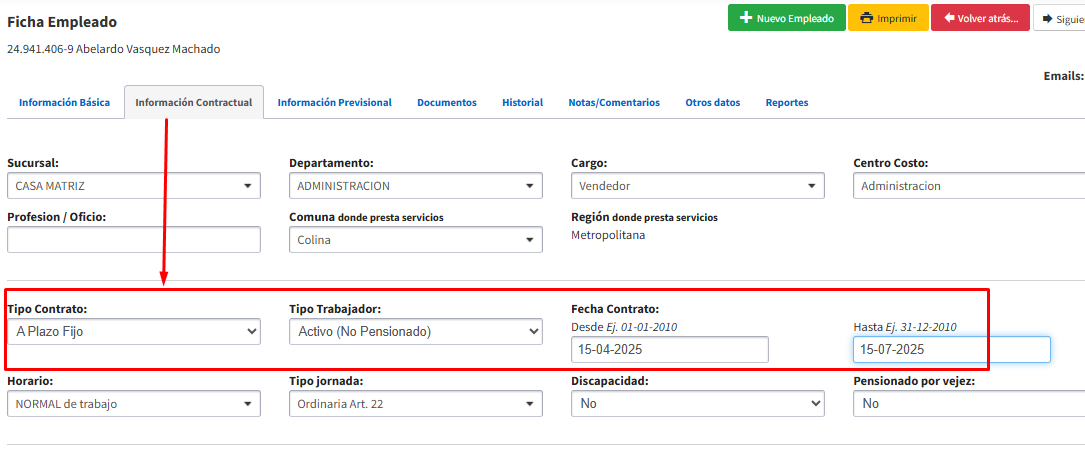The width and height of the screenshot is (1085, 461).
Task: Open the Centro Costo dropdown showing Administracion
Action: tap(969, 186)
